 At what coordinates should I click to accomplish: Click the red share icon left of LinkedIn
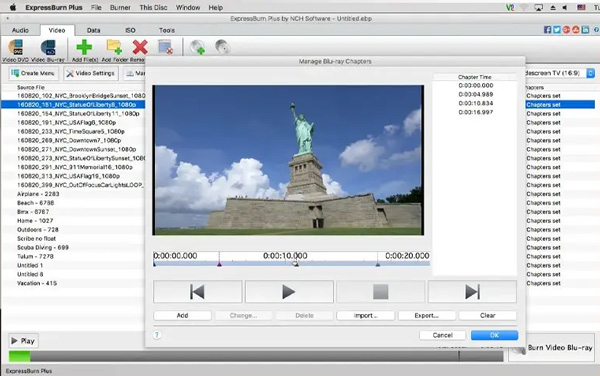tap(576, 30)
